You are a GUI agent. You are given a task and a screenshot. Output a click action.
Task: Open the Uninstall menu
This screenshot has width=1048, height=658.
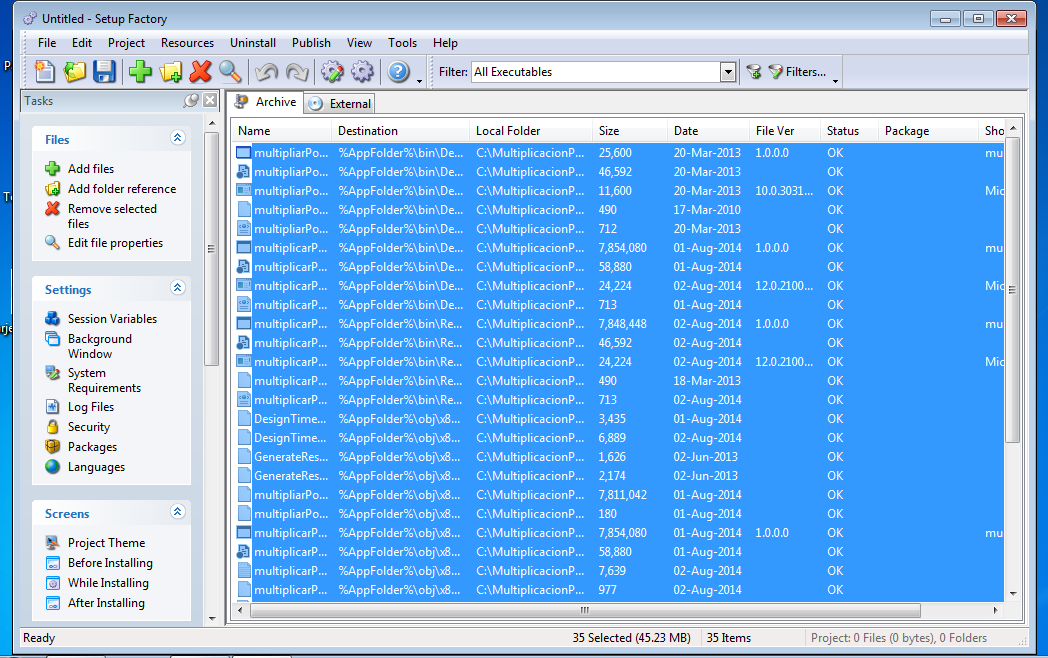pos(253,43)
